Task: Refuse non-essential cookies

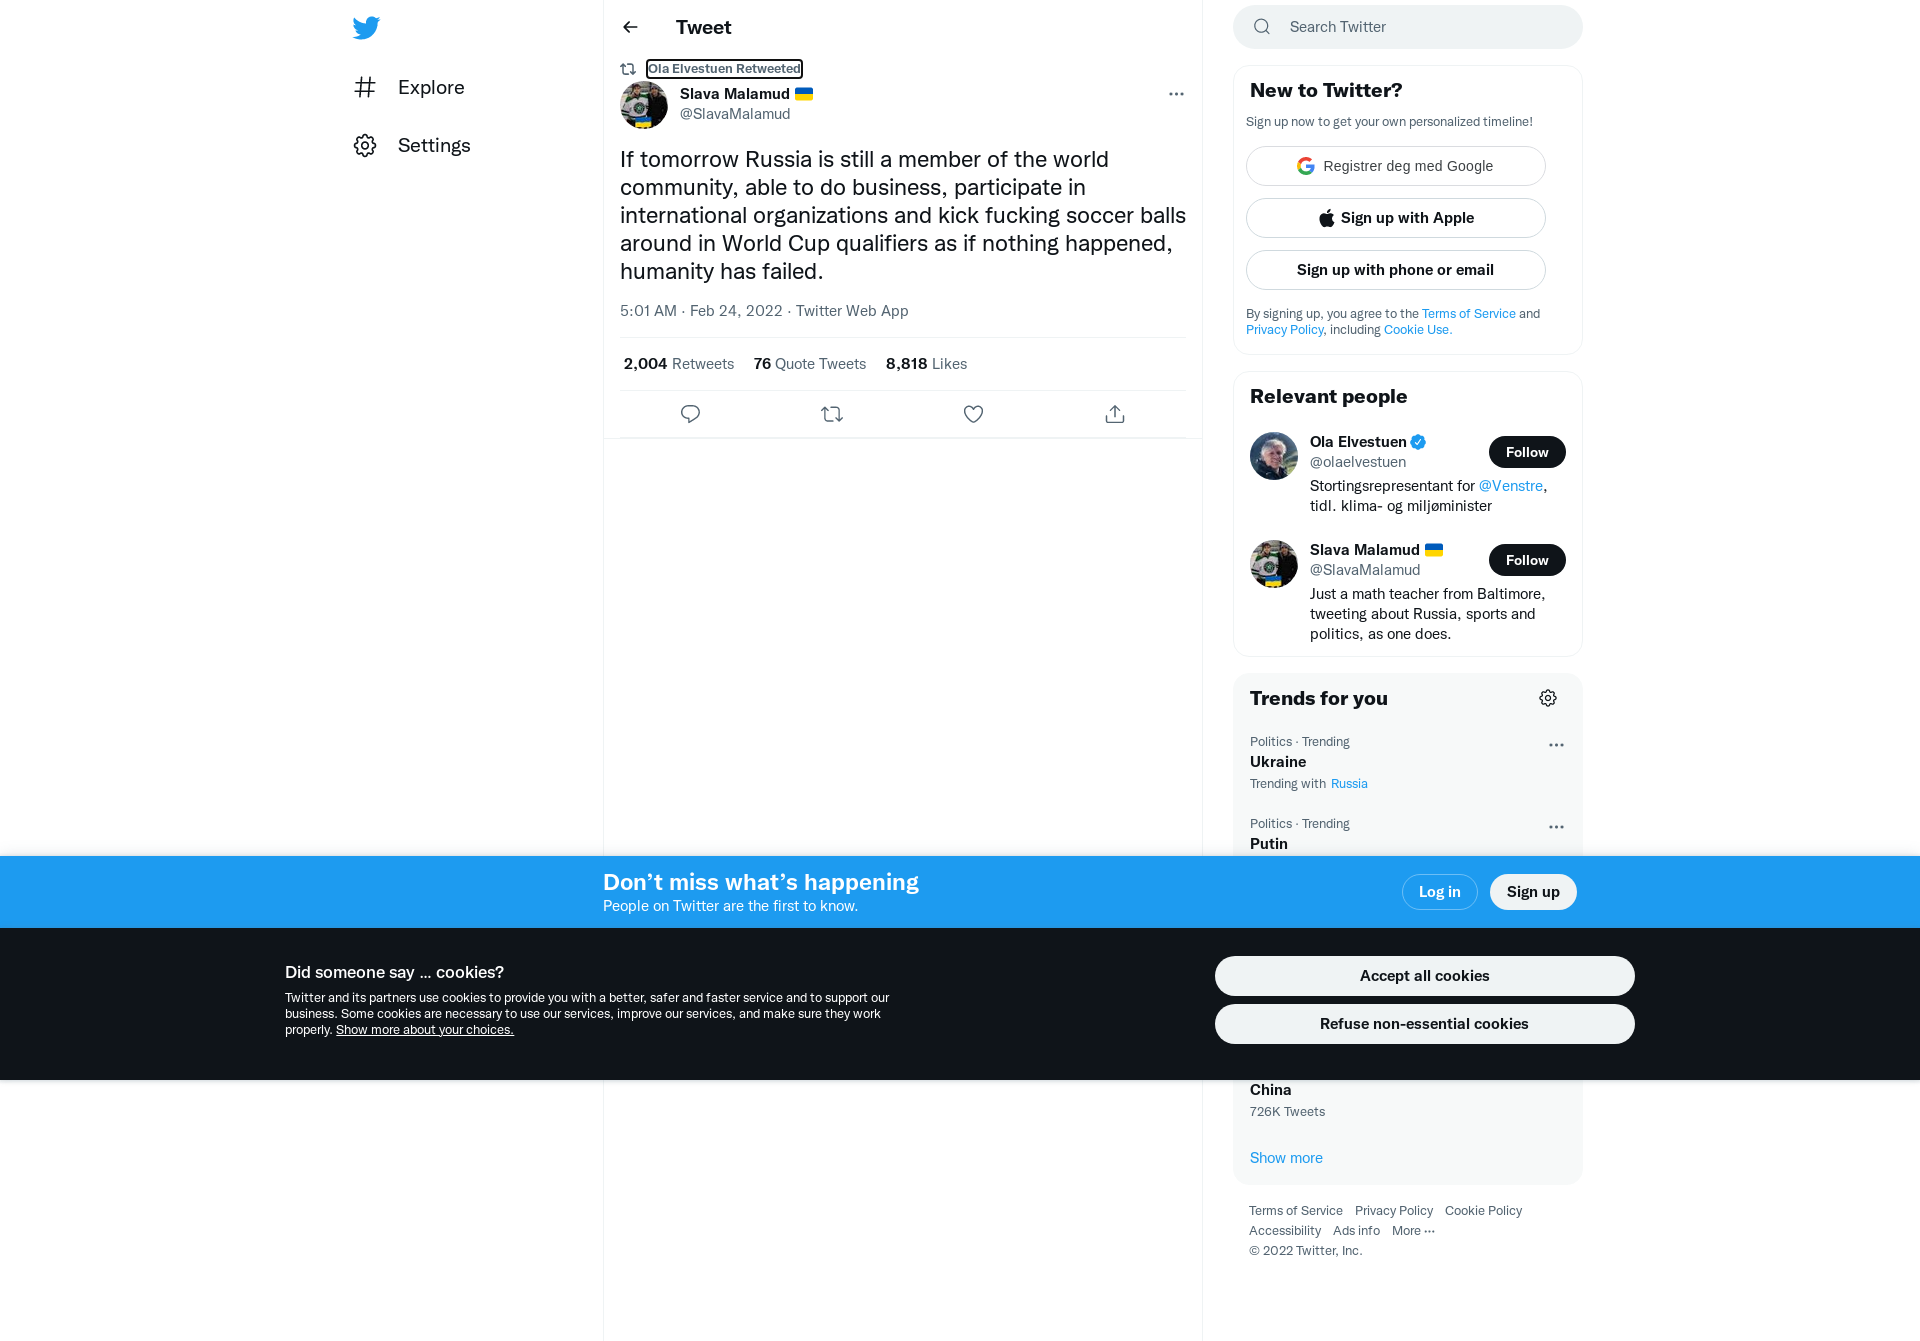Action: [1424, 1024]
